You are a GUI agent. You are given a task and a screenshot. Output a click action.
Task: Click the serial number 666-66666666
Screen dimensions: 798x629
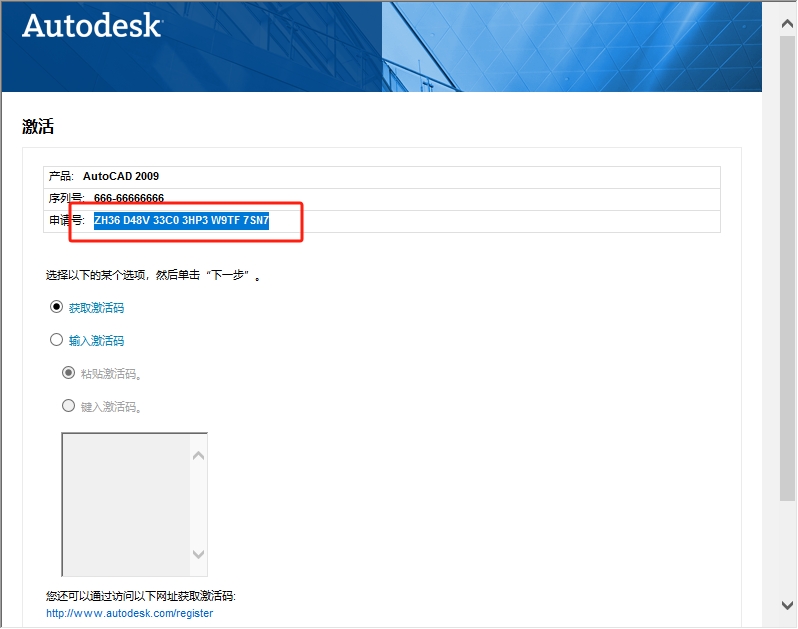(x=129, y=198)
